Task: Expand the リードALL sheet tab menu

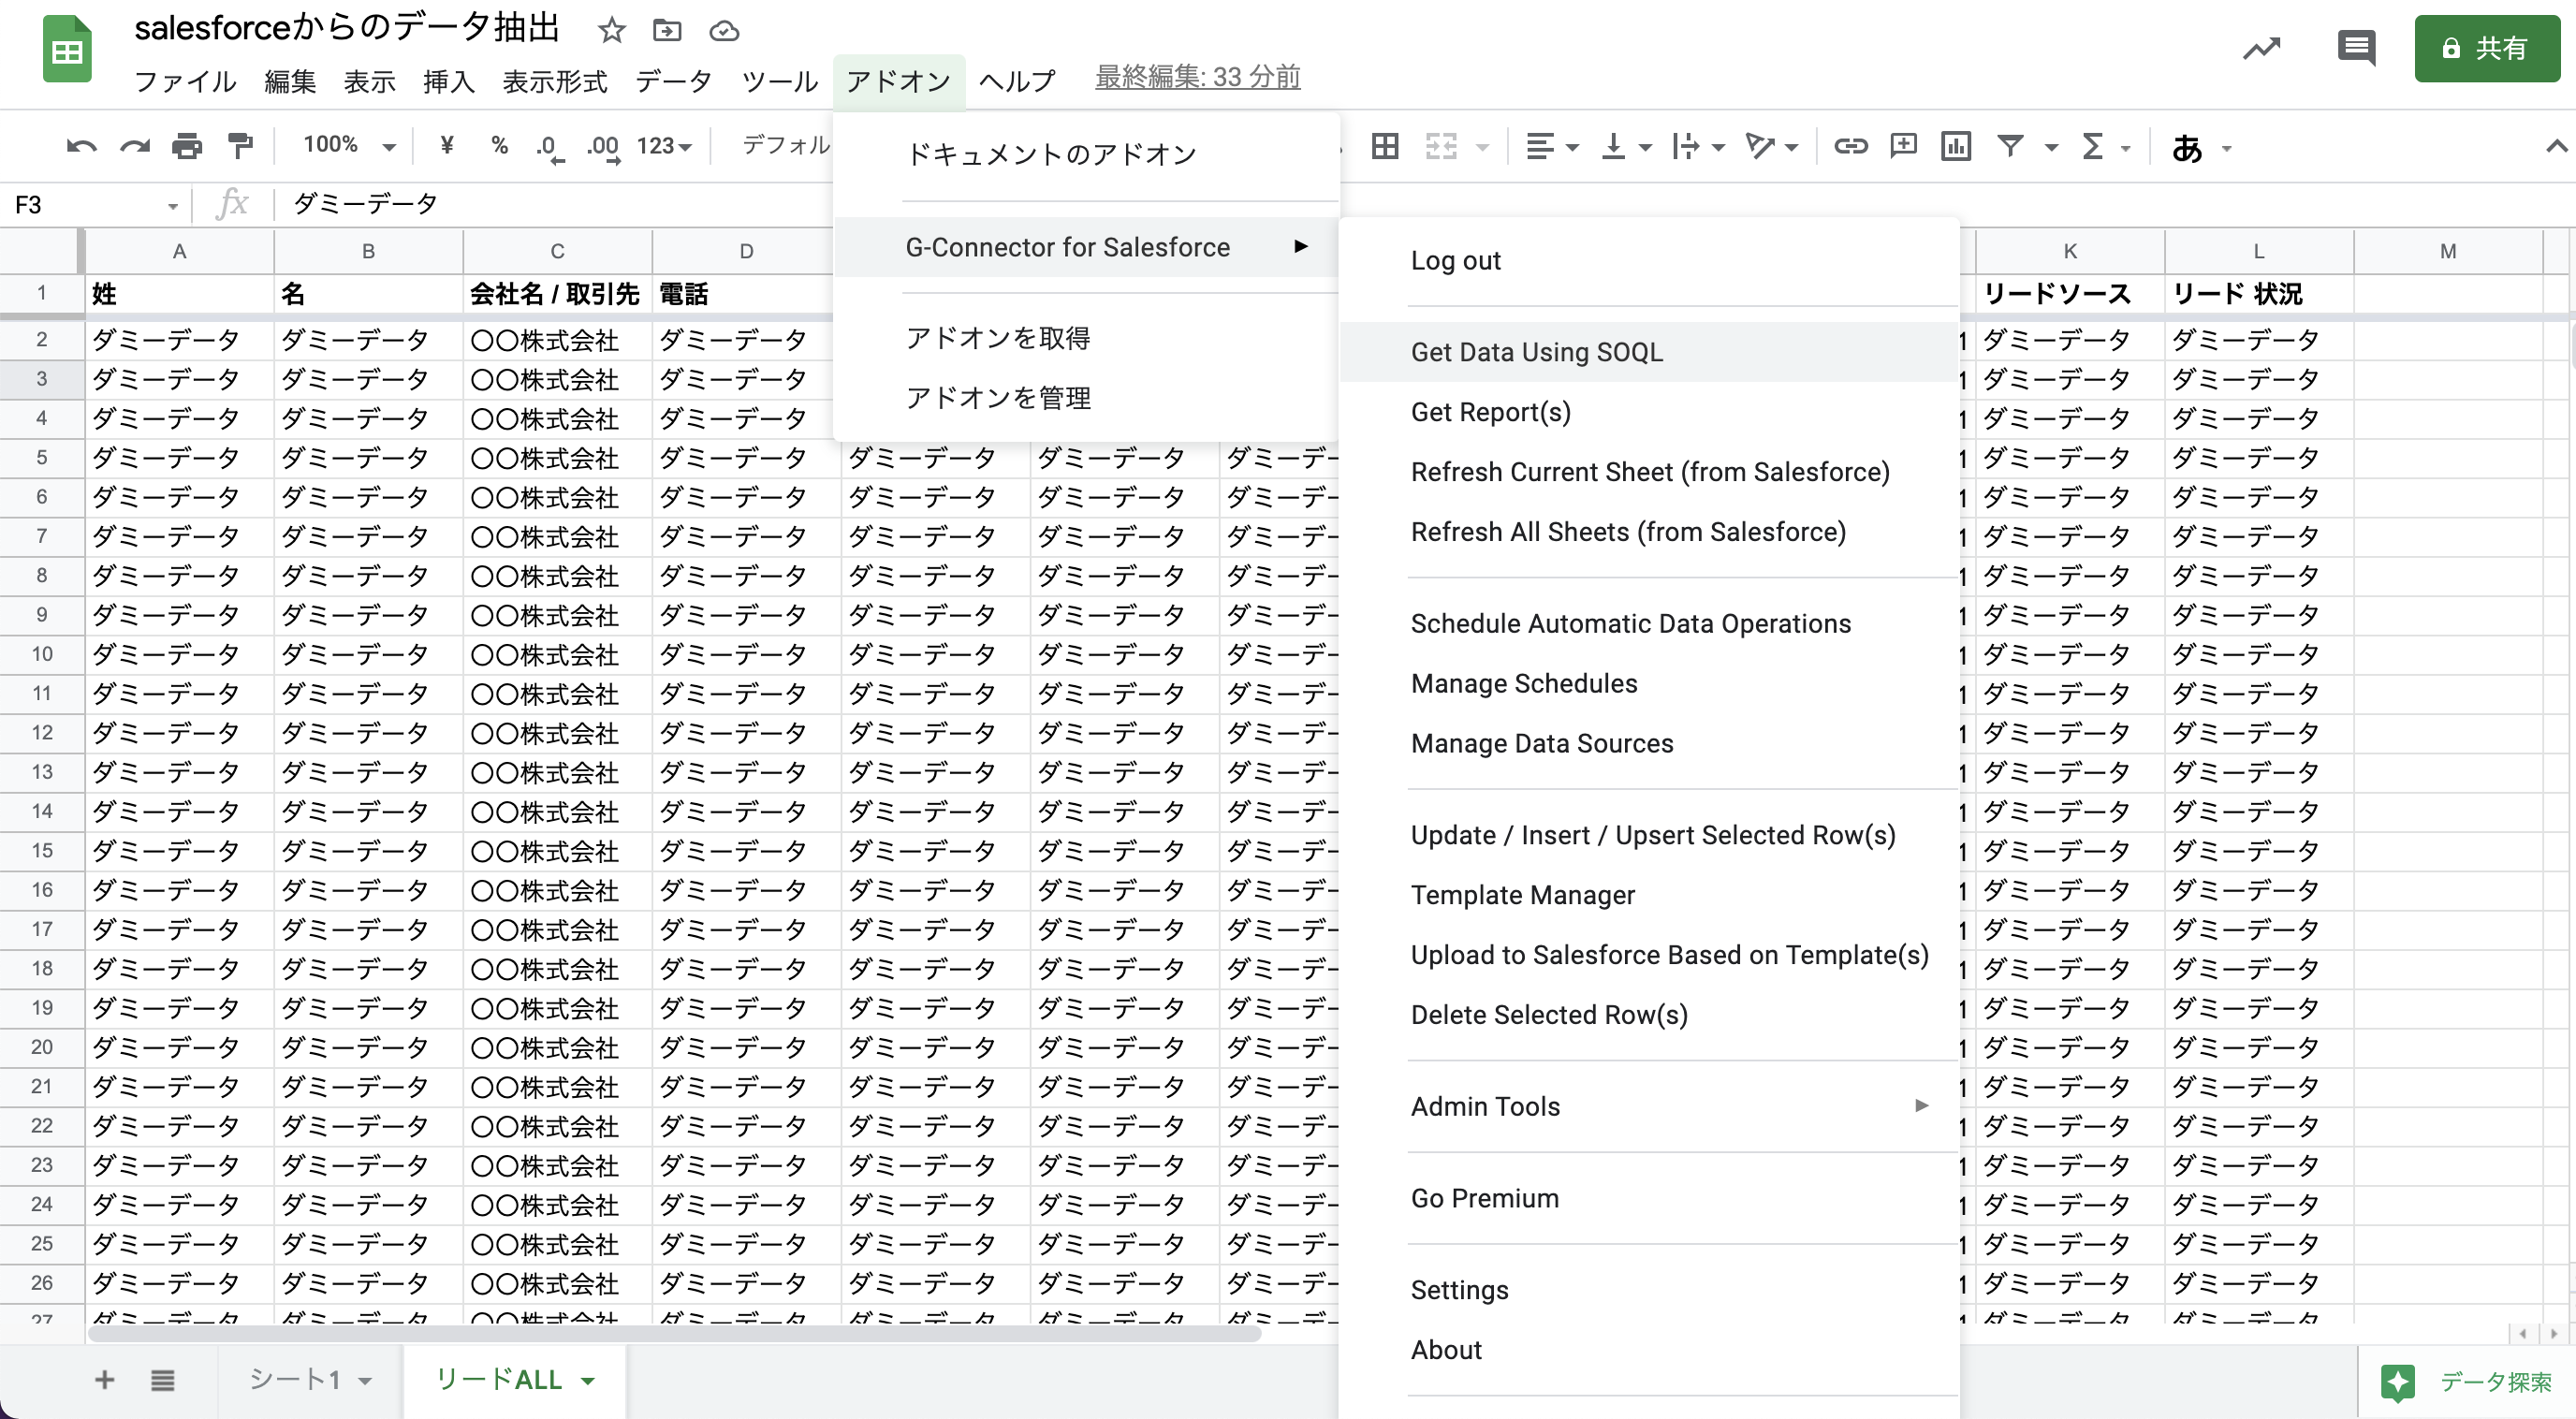Action: (x=588, y=1381)
